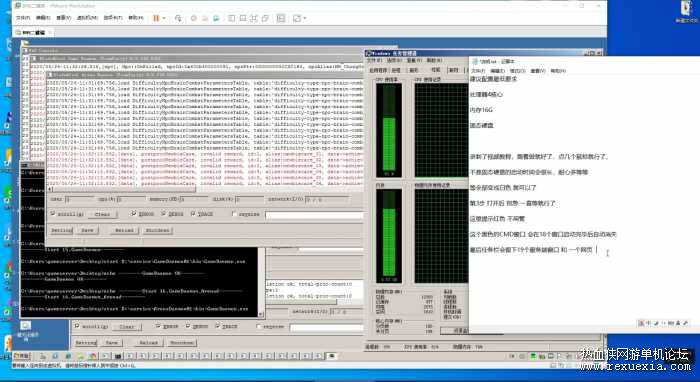Click the stretch guest icon in VMware toolbar
Screen dimensions: 700x382
pyautogui.click(x=296, y=18)
